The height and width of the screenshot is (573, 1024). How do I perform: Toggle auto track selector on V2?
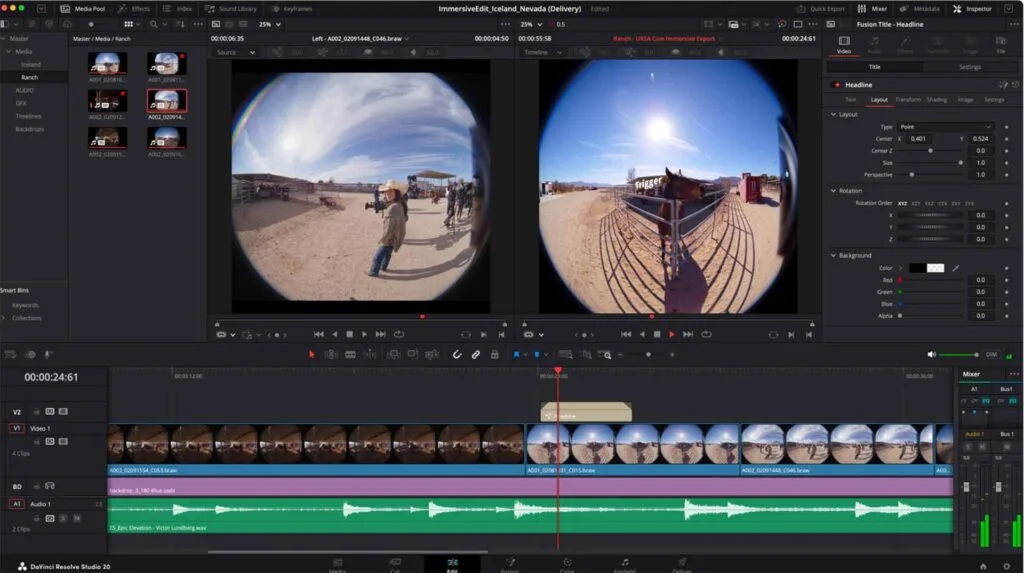(50, 412)
